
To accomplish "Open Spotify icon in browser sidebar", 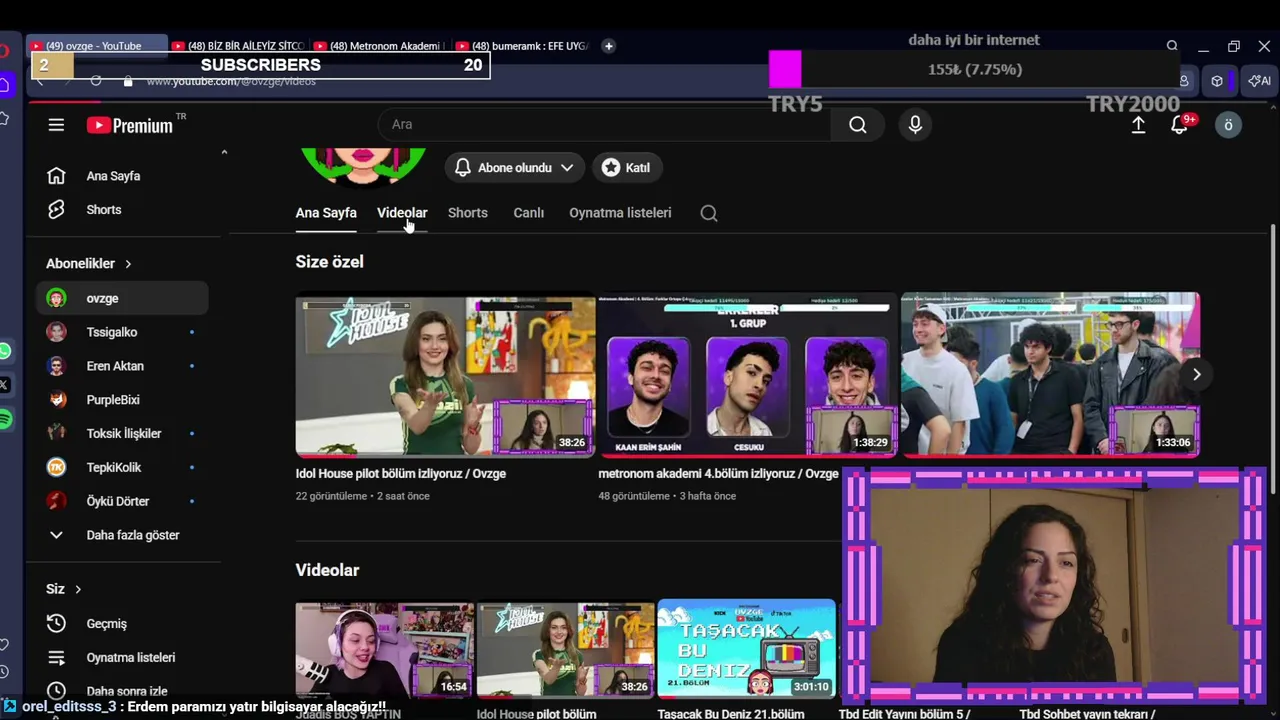I will pos(5,419).
